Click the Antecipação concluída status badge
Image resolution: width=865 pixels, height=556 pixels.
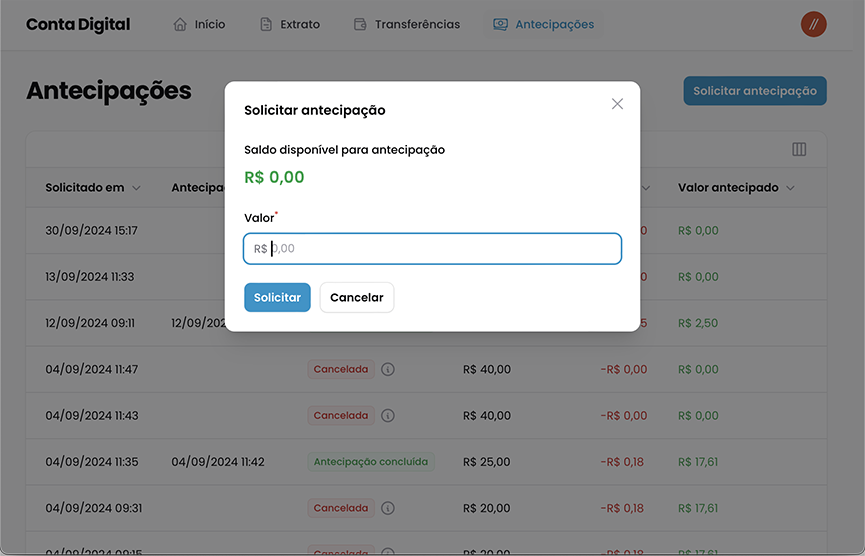(370, 462)
